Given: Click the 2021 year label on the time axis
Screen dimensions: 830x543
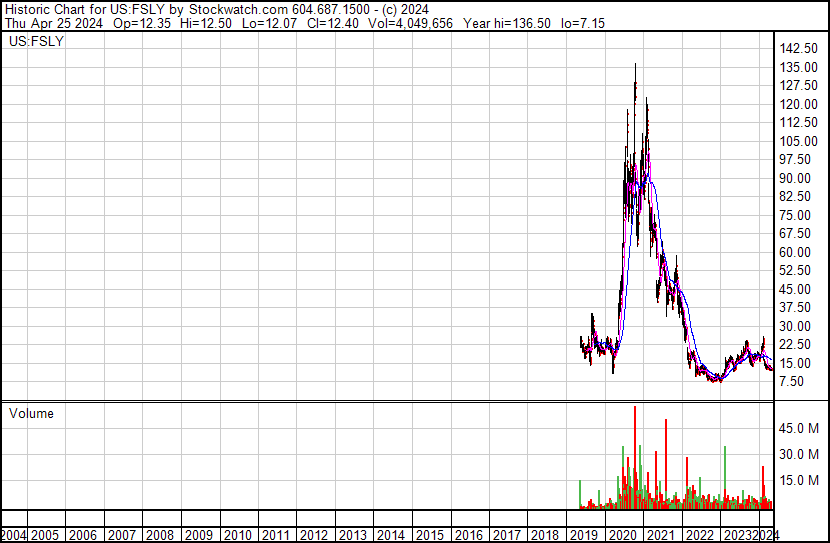Looking at the screenshot, I should (661, 535).
